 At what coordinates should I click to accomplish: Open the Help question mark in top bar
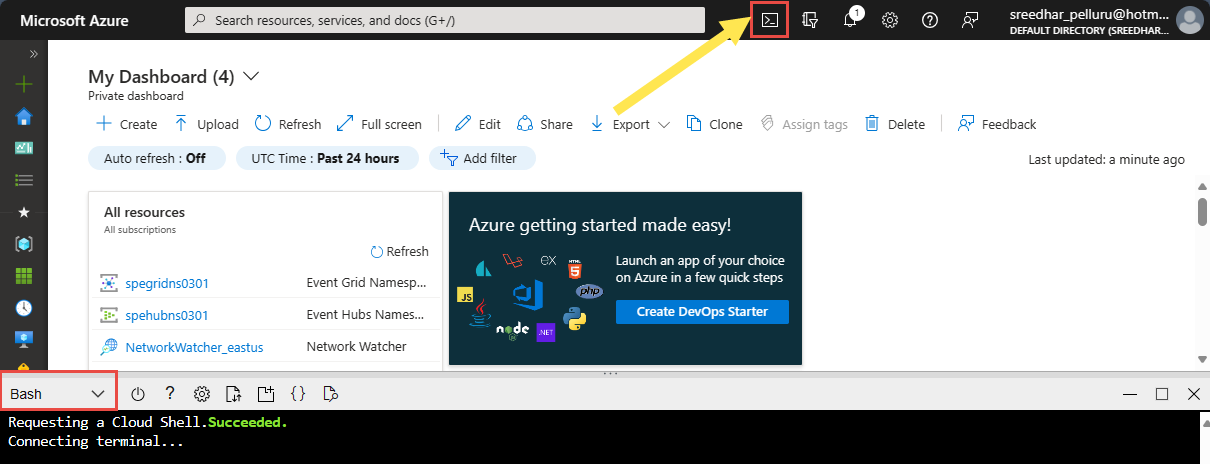pos(930,20)
